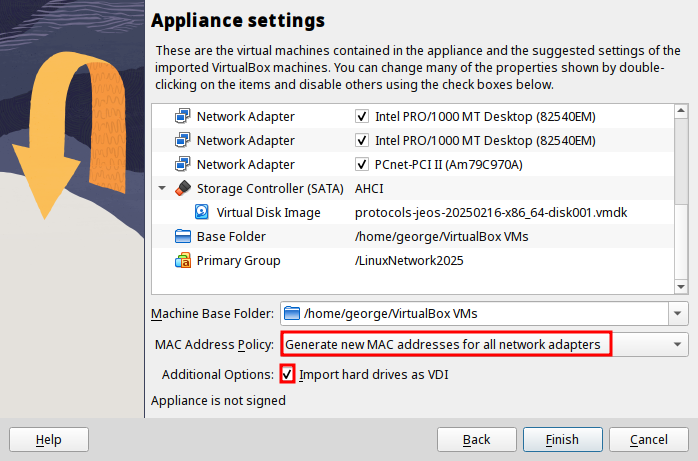Open the MAC Address Policy dropdown
The height and width of the screenshot is (461, 698).
484,344
